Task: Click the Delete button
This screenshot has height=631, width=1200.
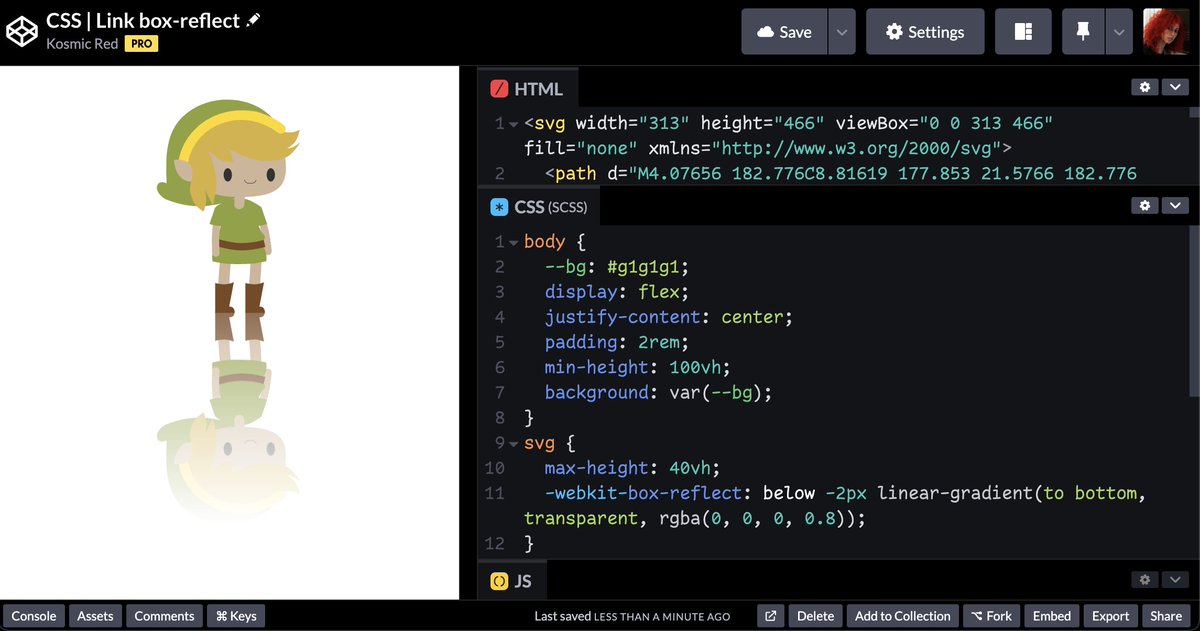Action: (x=815, y=616)
